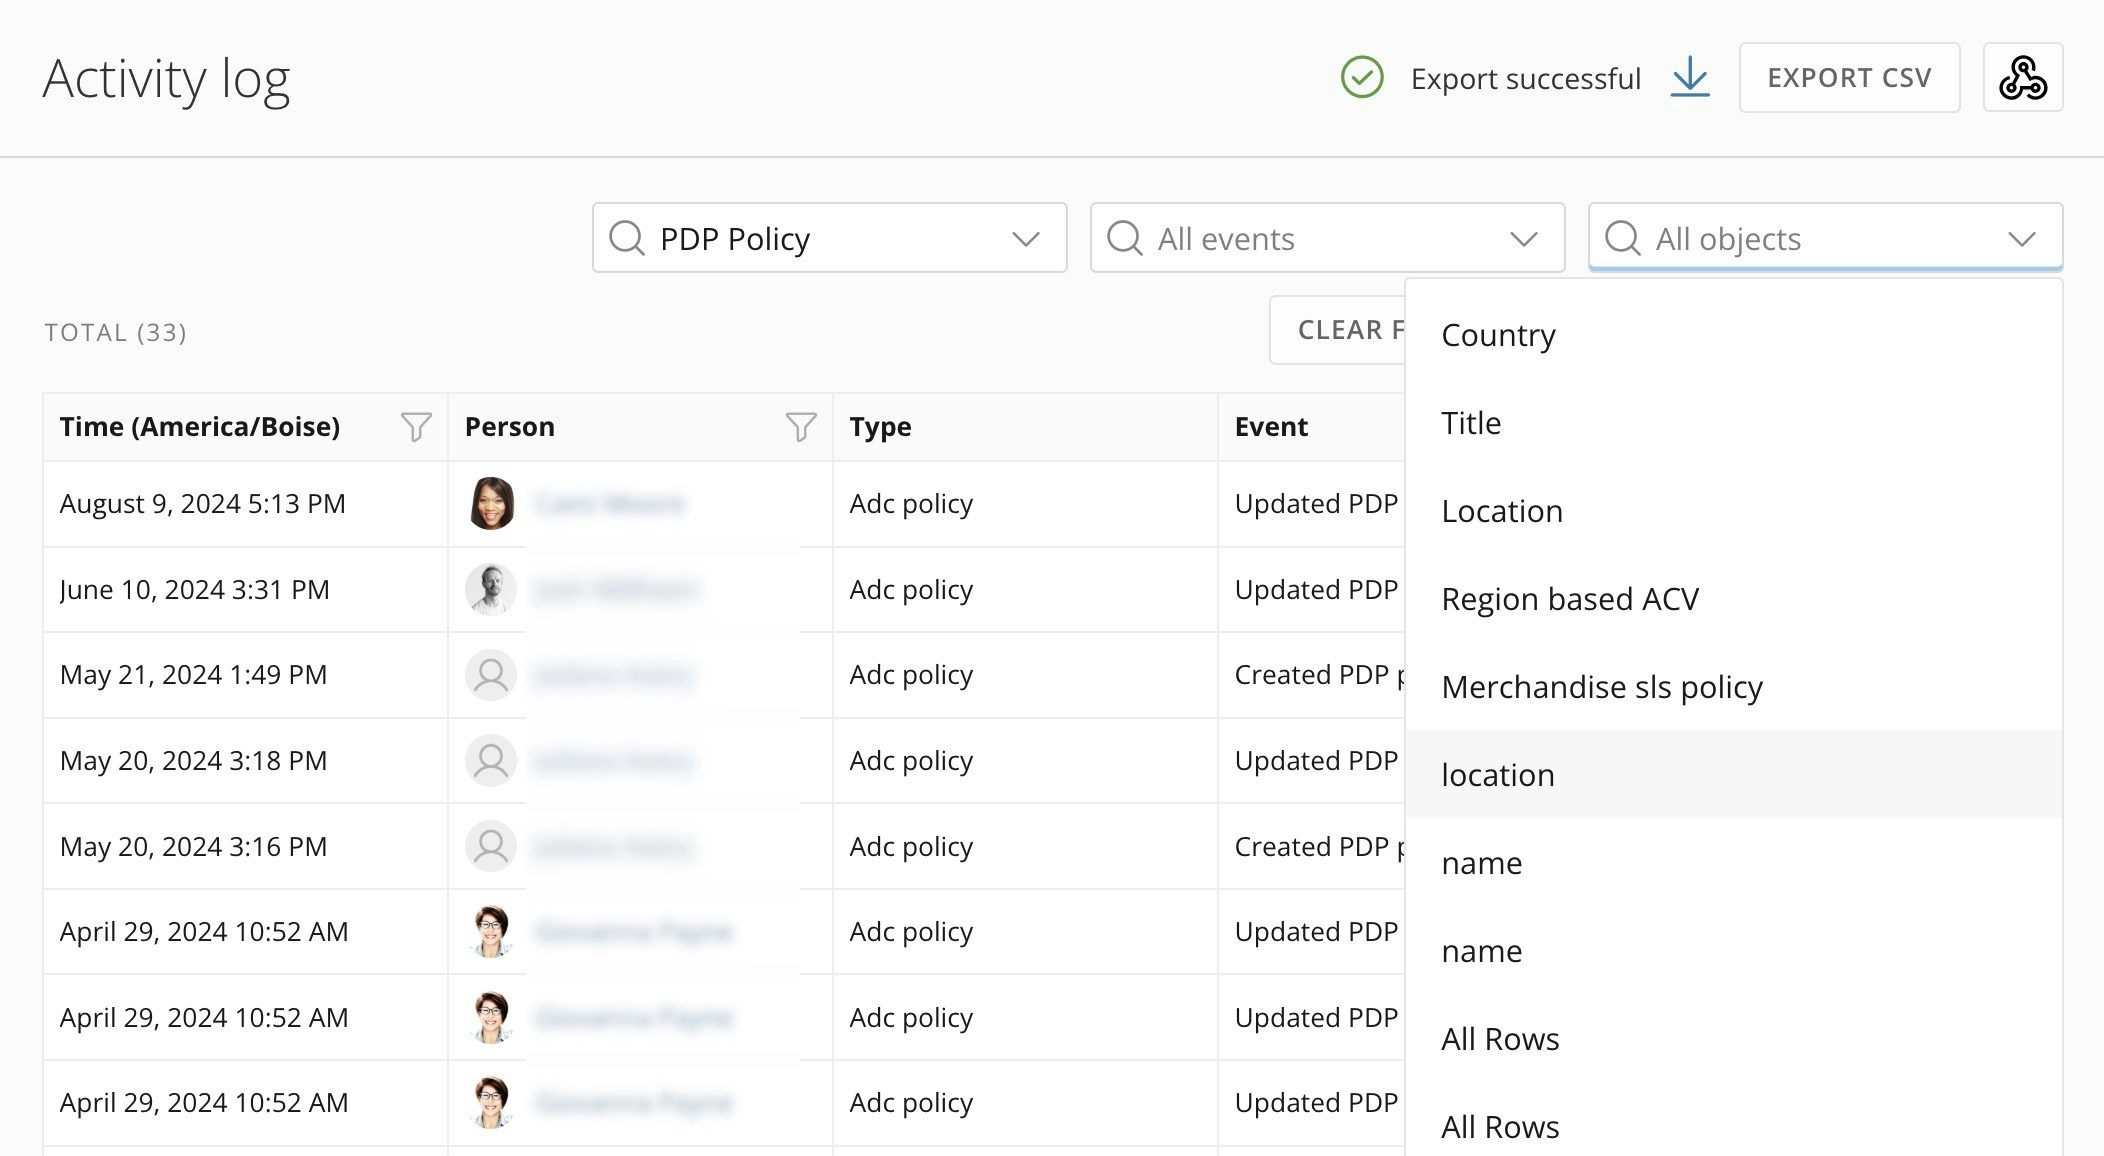Click the EXPORT CSV button
Image resolution: width=2104 pixels, height=1156 pixels.
(1848, 77)
